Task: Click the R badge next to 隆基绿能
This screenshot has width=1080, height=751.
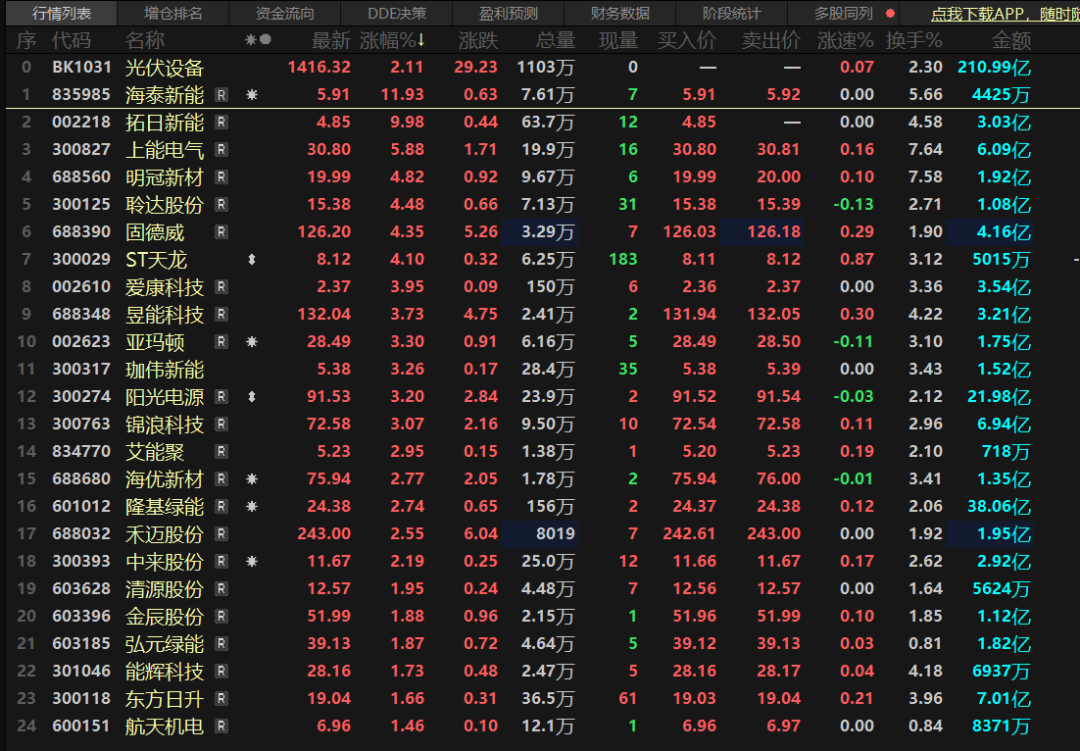Action: click(x=221, y=506)
